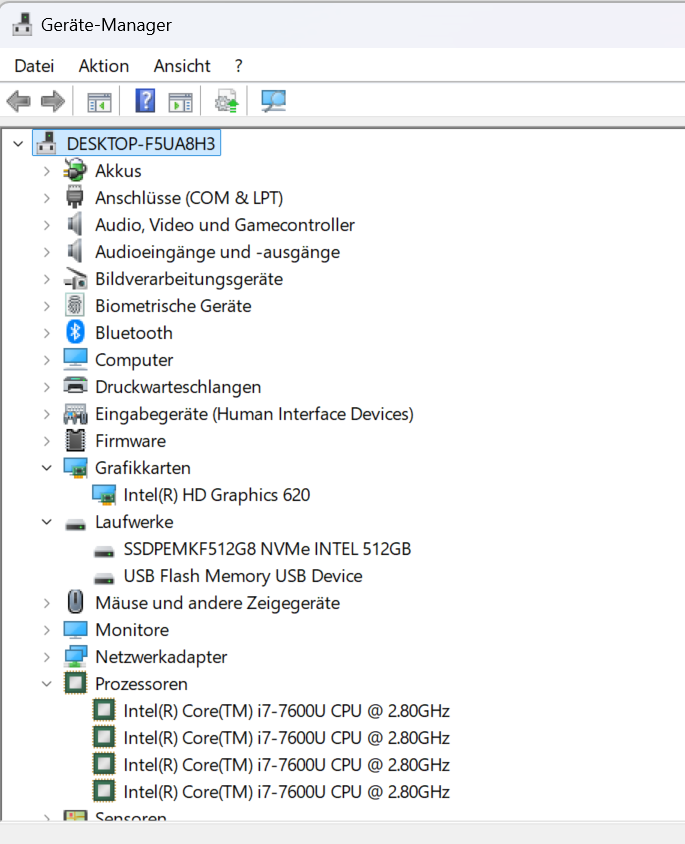Image resolution: width=685 pixels, height=844 pixels.
Task: Click the DESKTOP-F5UA8H3 computer icon
Action: [x=46, y=143]
